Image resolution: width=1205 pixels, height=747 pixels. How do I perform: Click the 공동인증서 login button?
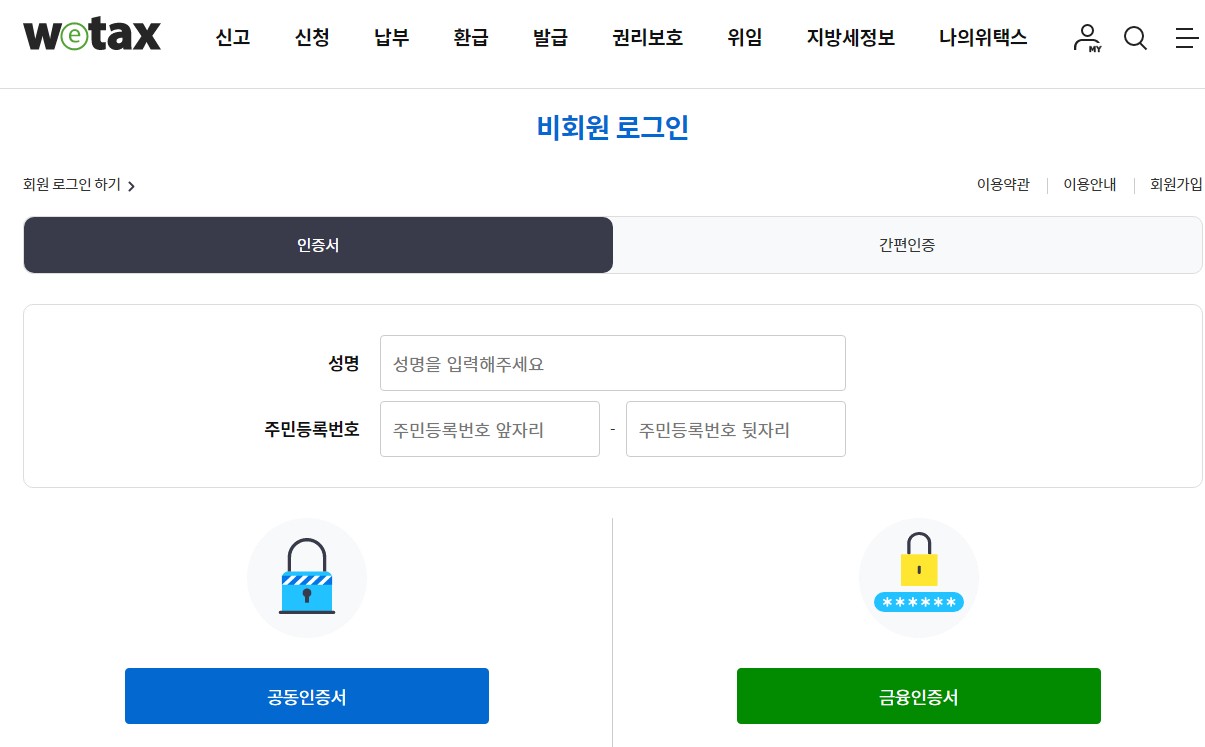tap(306, 695)
